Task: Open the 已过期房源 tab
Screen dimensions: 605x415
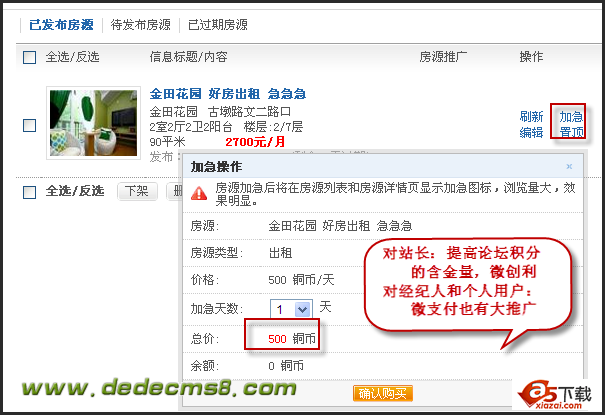Action: point(218,25)
